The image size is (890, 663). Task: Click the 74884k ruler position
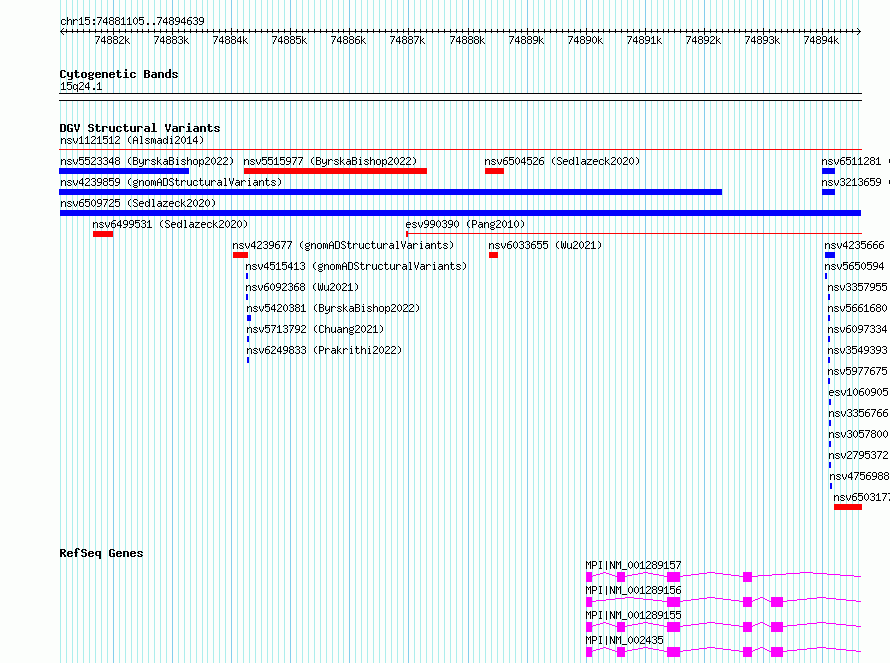(x=230, y=40)
